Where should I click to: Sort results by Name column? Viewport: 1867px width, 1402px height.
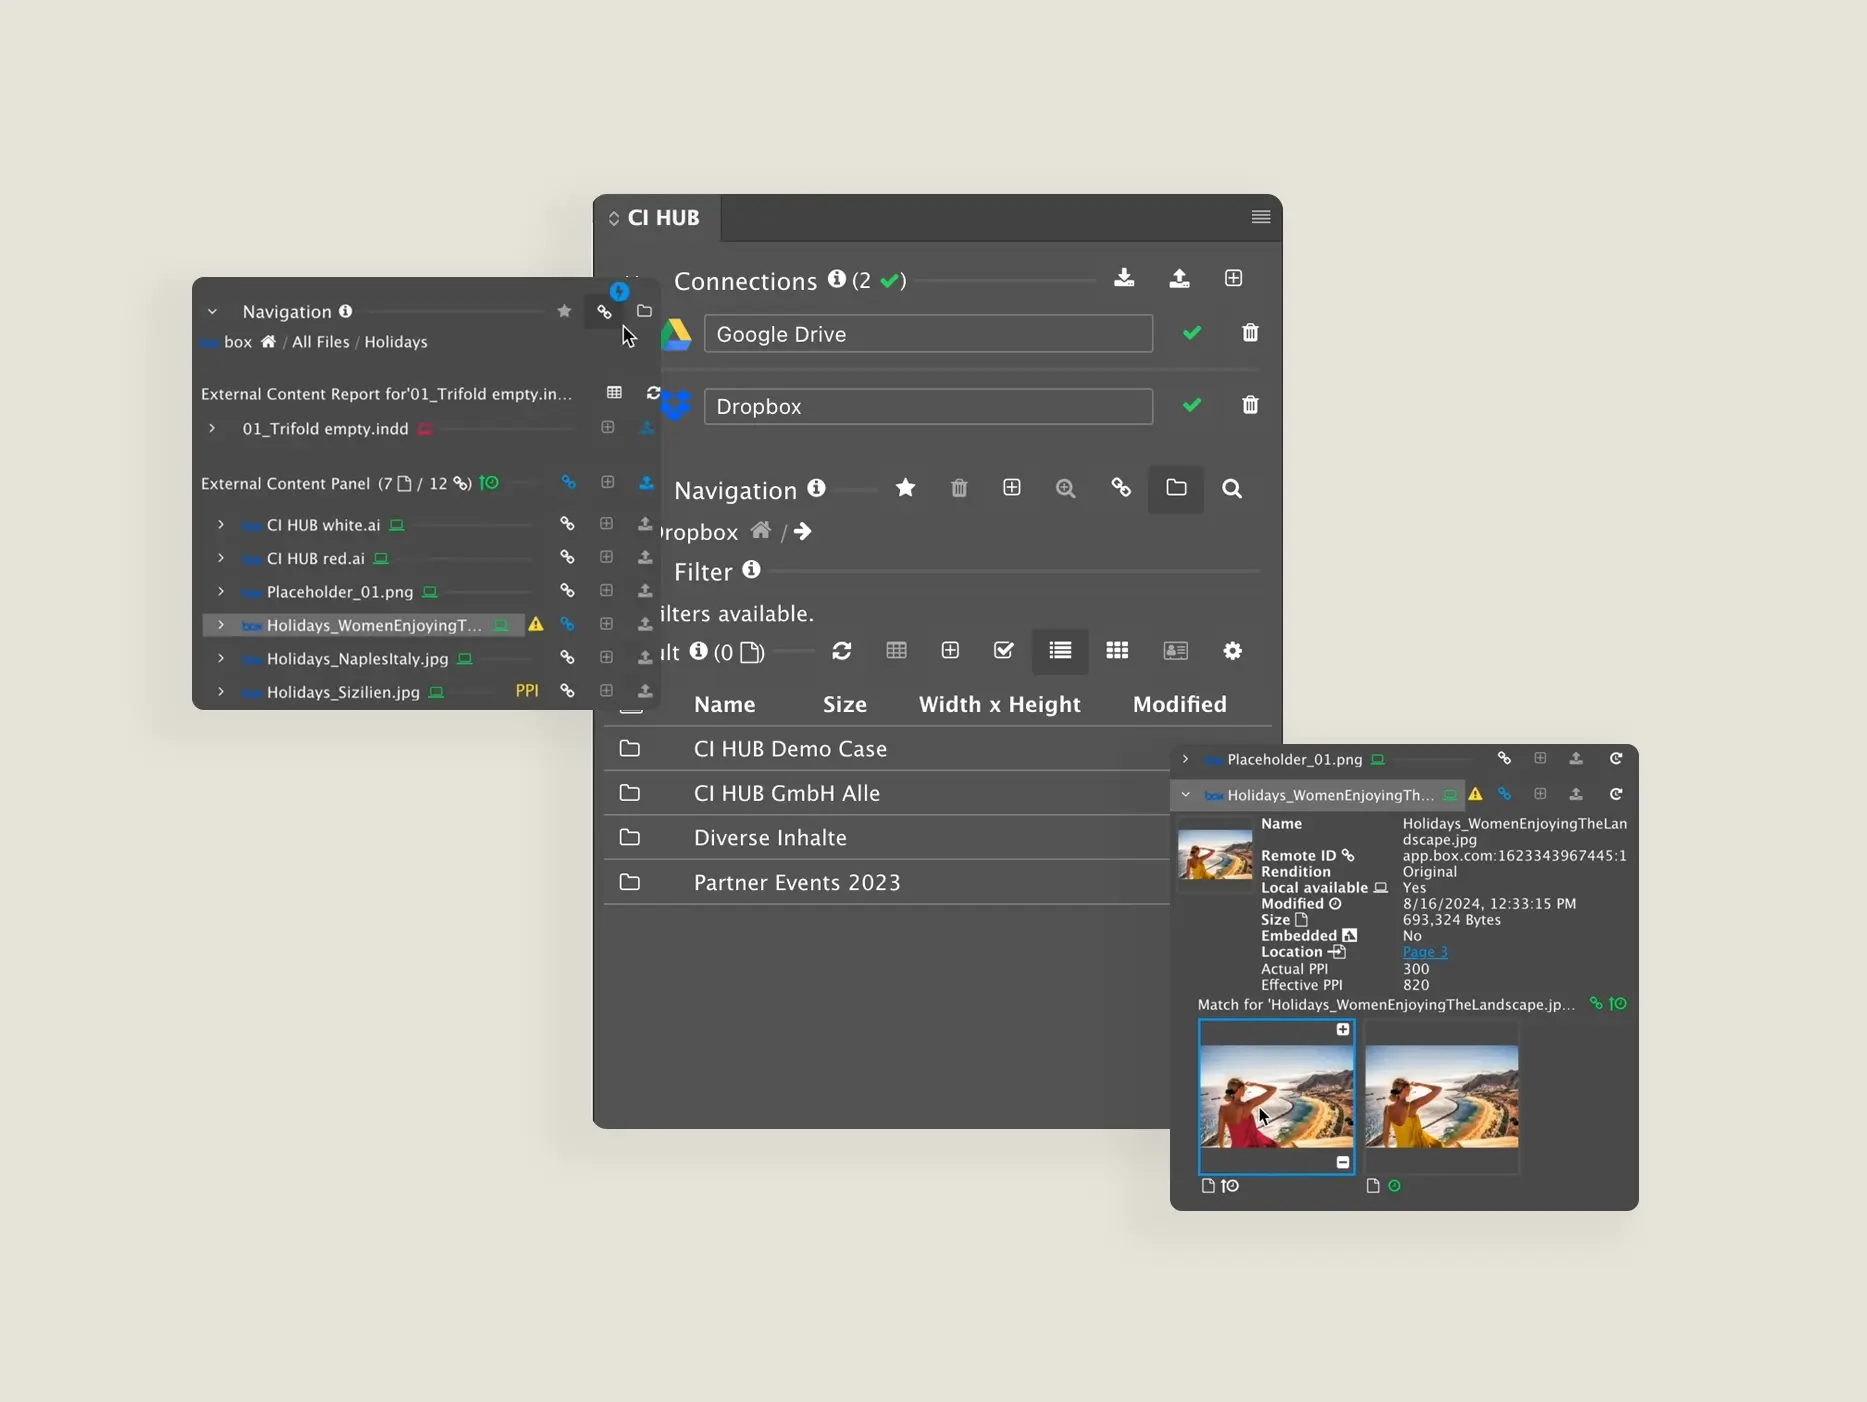coord(724,704)
